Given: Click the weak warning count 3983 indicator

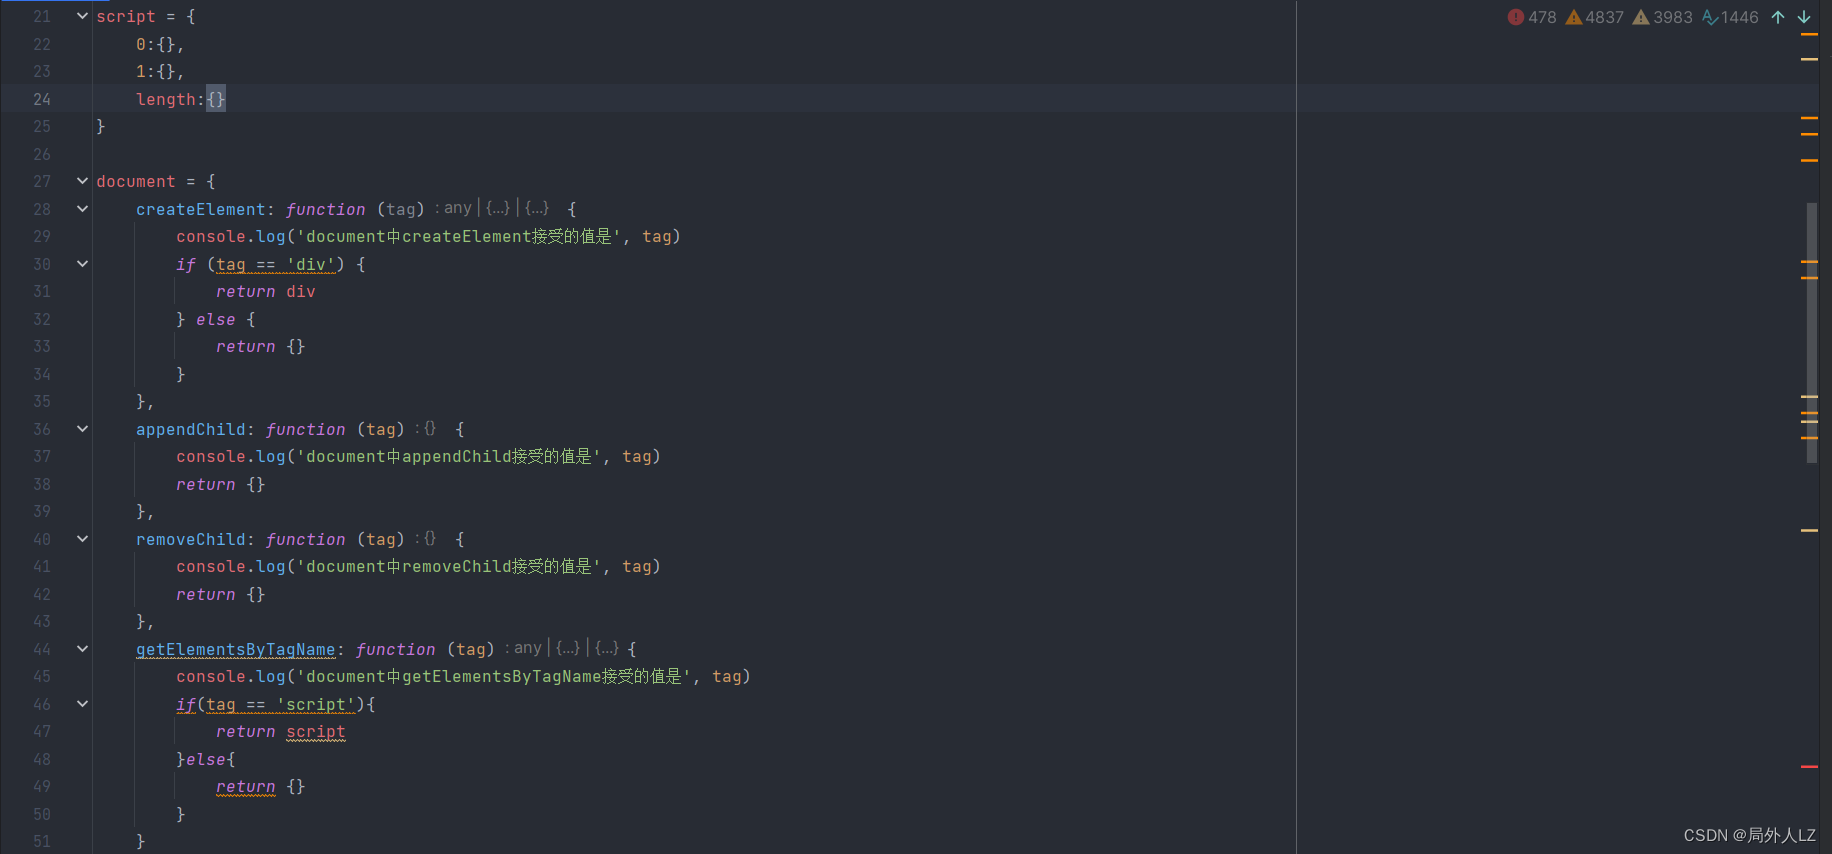Looking at the screenshot, I should pyautogui.click(x=1663, y=17).
